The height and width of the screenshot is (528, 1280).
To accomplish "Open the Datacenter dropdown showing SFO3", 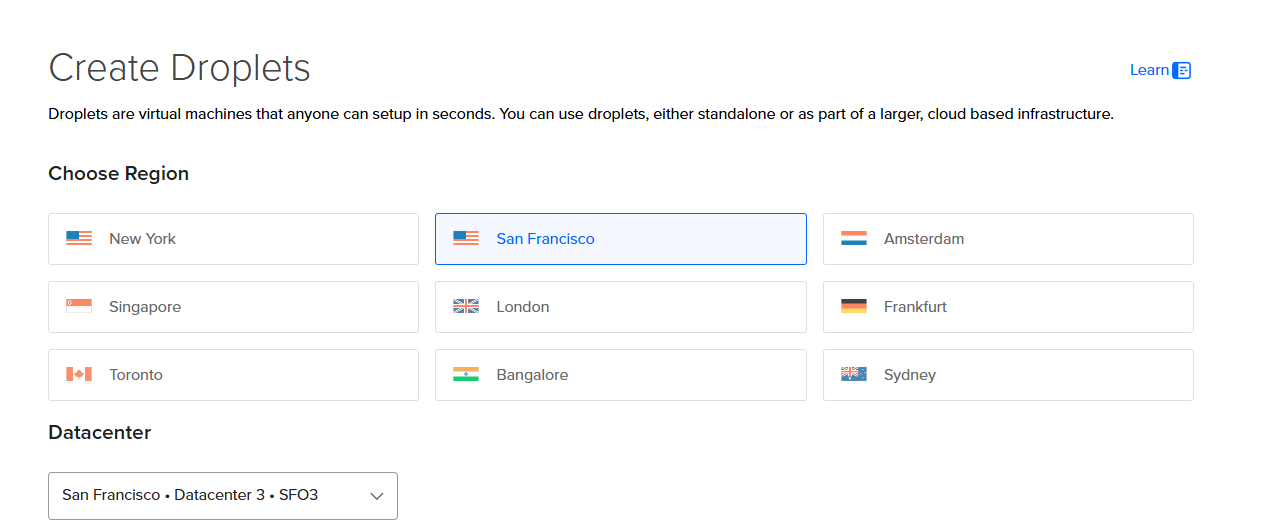I will (x=223, y=496).
